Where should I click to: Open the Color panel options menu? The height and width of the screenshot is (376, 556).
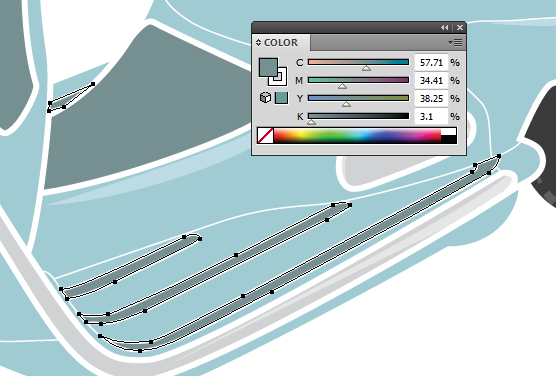click(455, 43)
